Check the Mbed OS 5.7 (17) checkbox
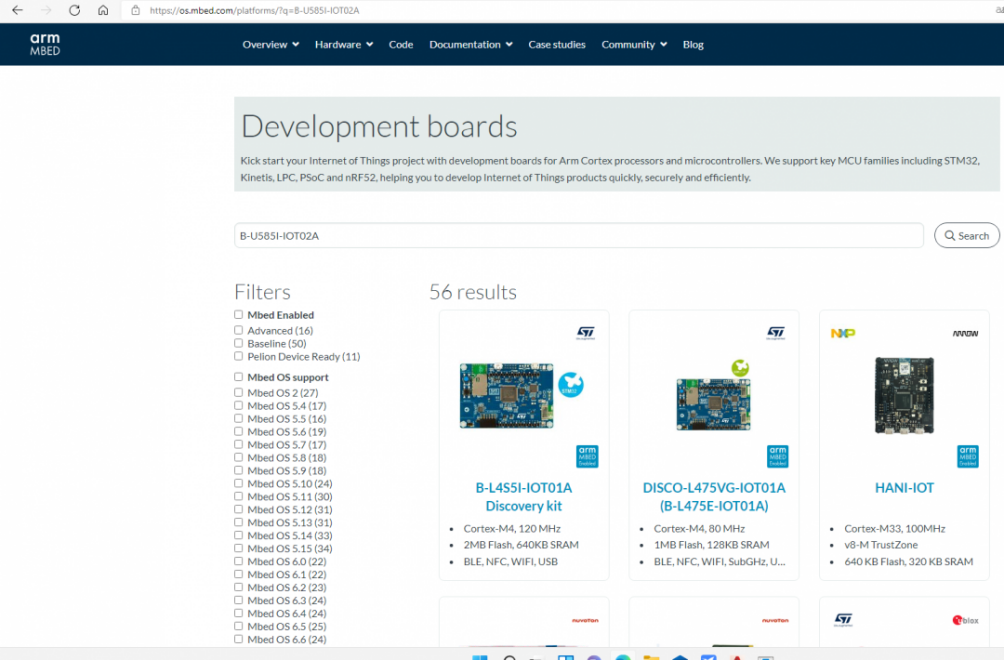 (x=238, y=444)
